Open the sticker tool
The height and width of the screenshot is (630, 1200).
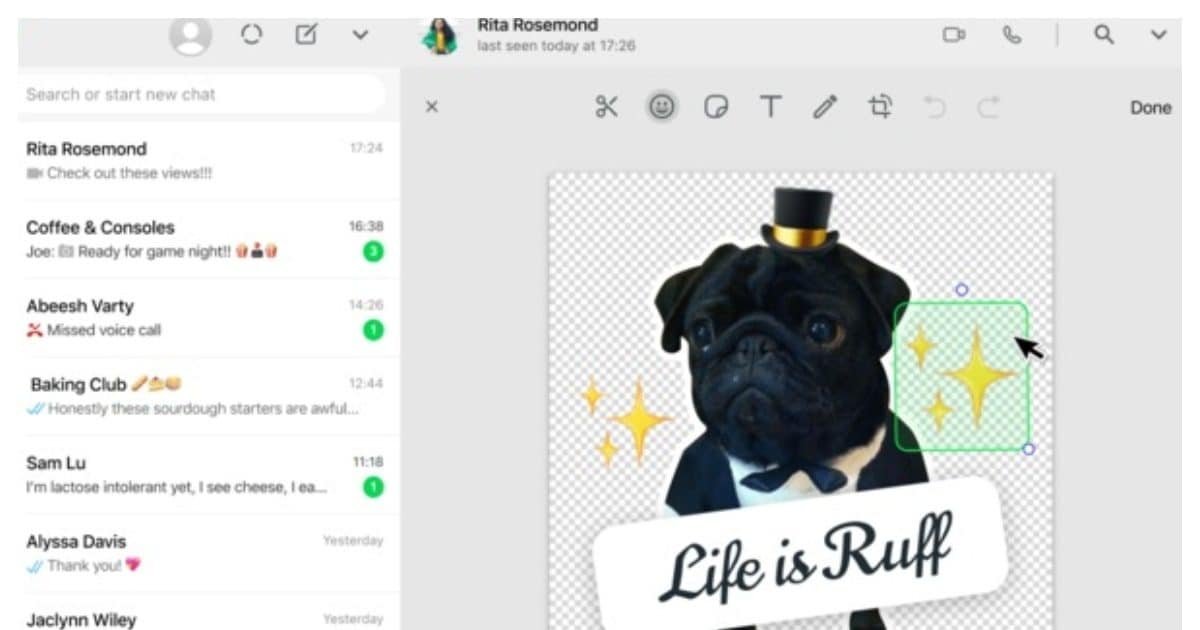click(x=716, y=107)
